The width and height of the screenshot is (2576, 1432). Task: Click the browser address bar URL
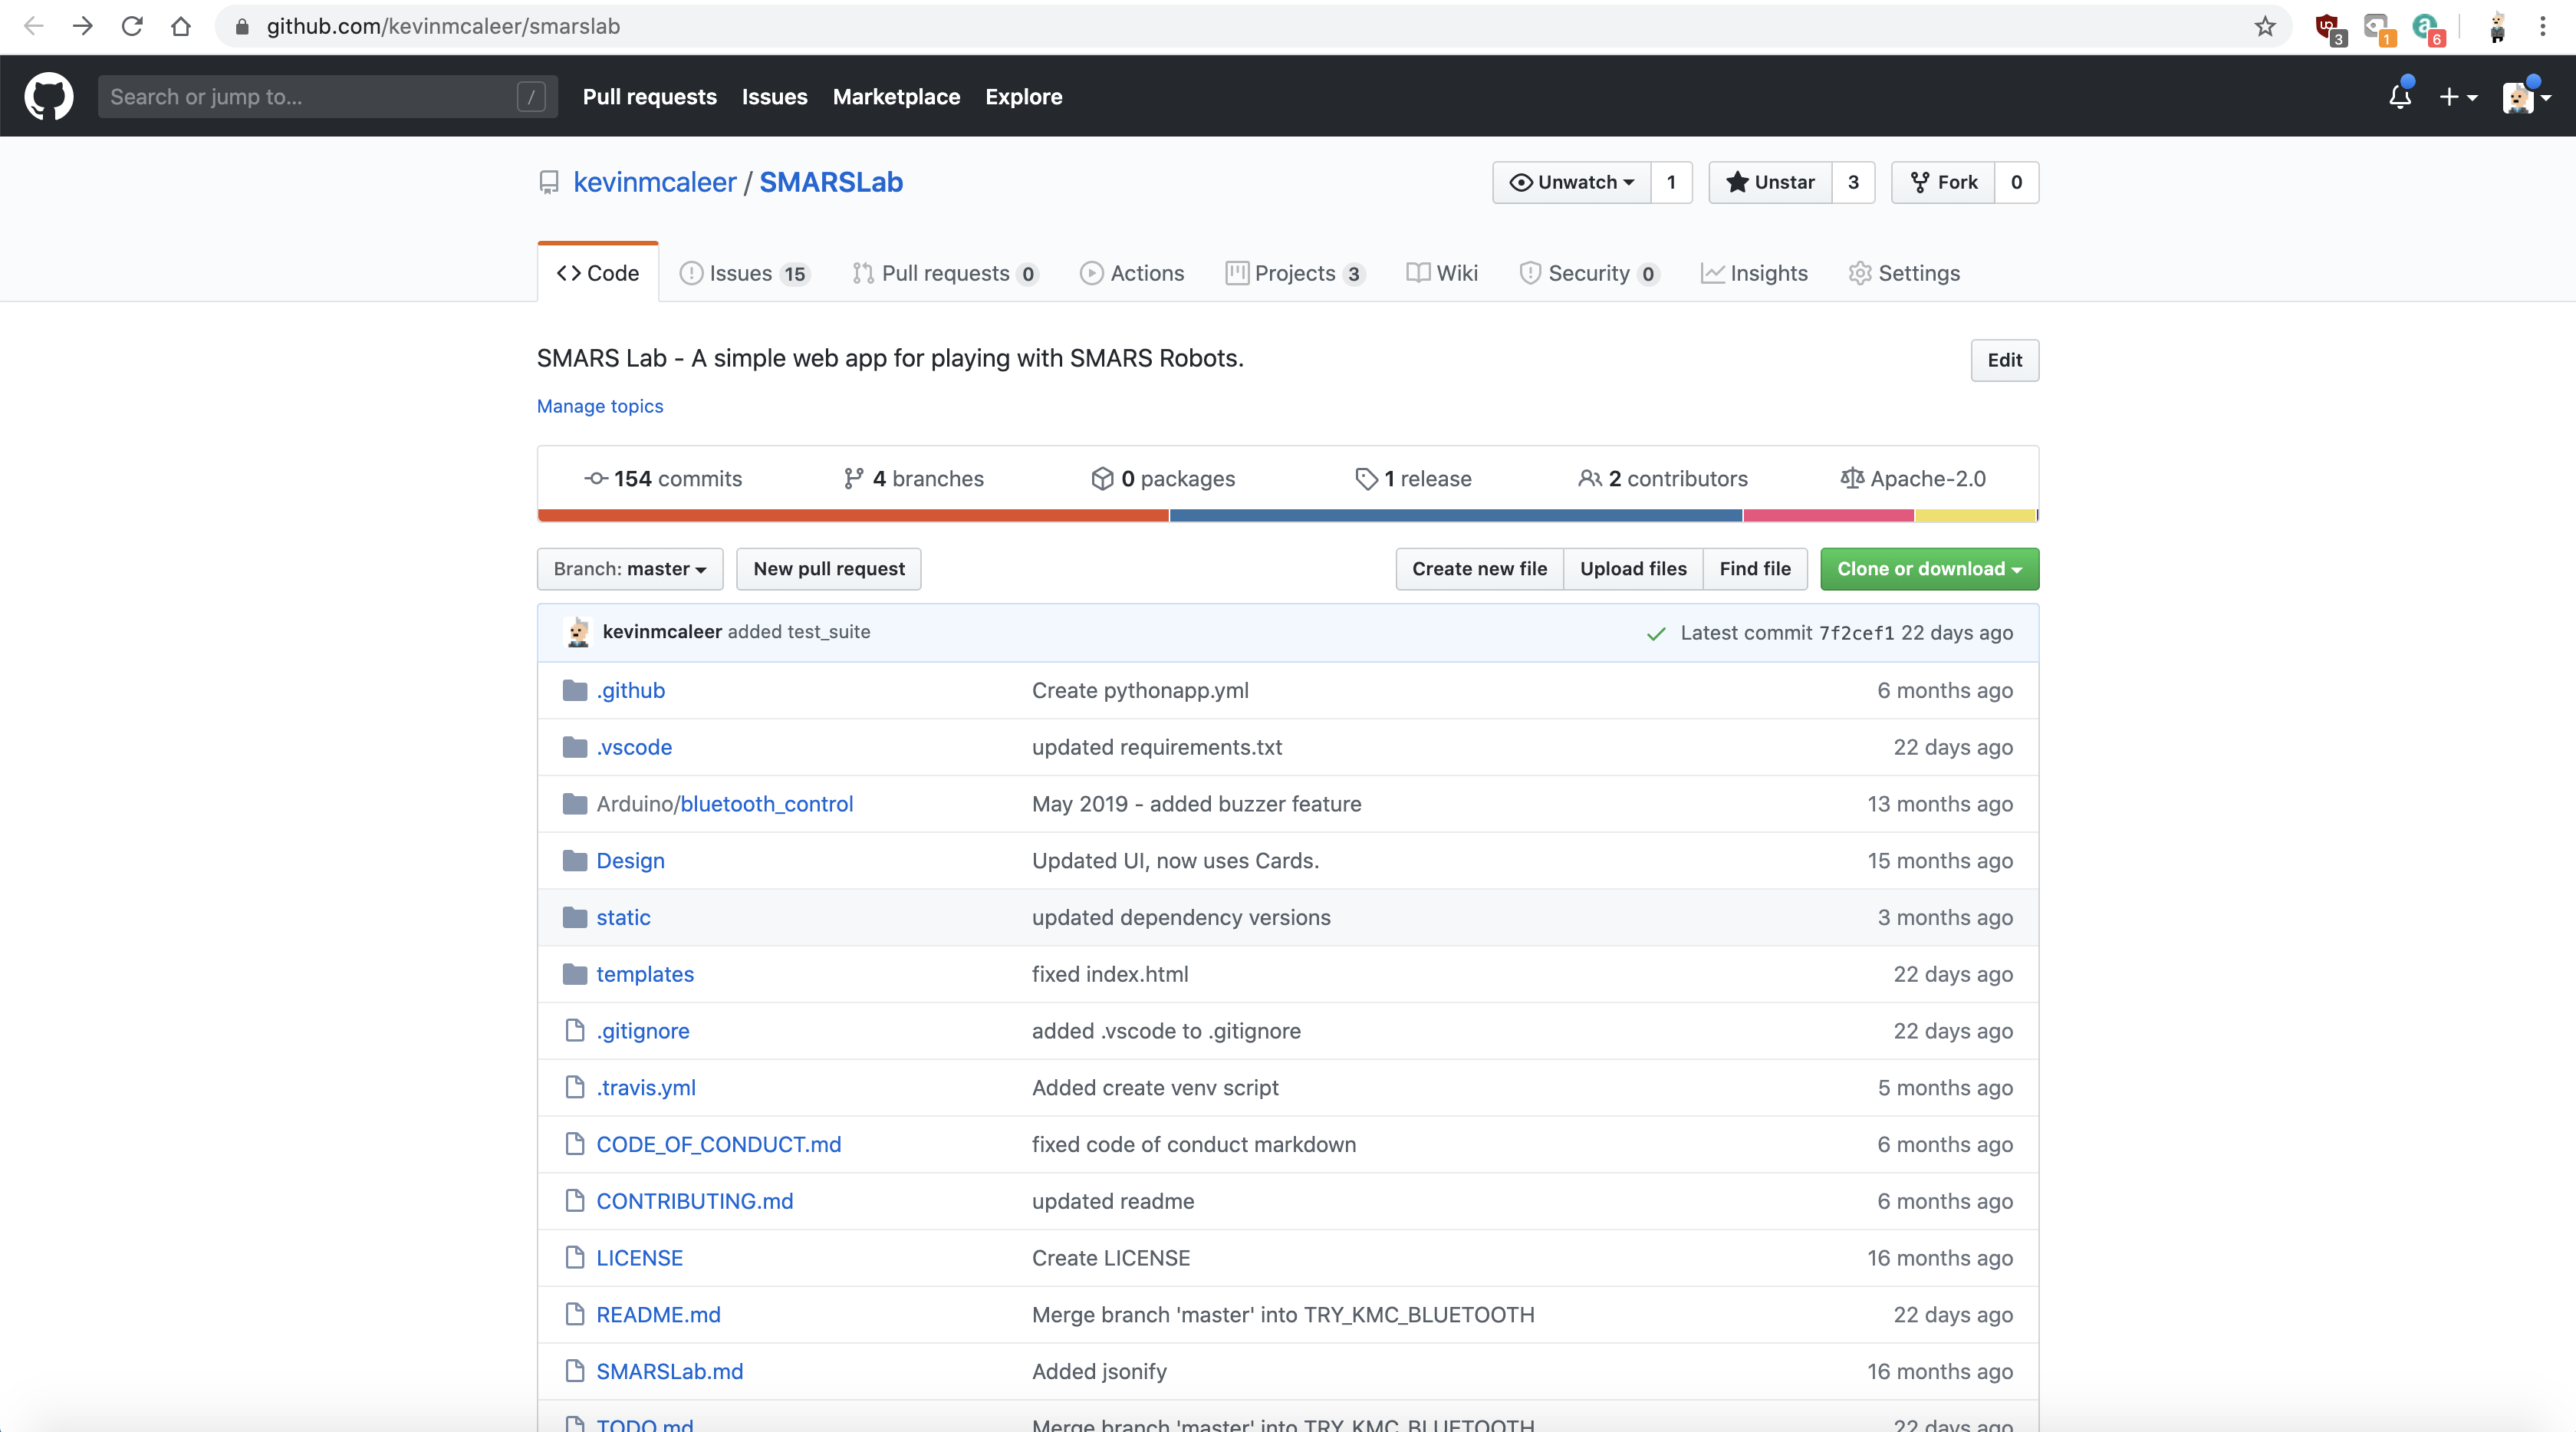pyautogui.click(x=443, y=26)
